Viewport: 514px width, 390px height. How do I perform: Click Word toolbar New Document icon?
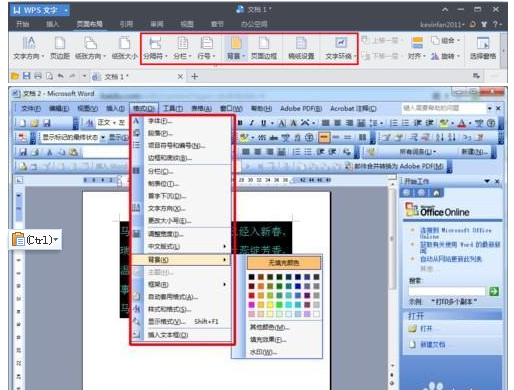click(x=22, y=123)
